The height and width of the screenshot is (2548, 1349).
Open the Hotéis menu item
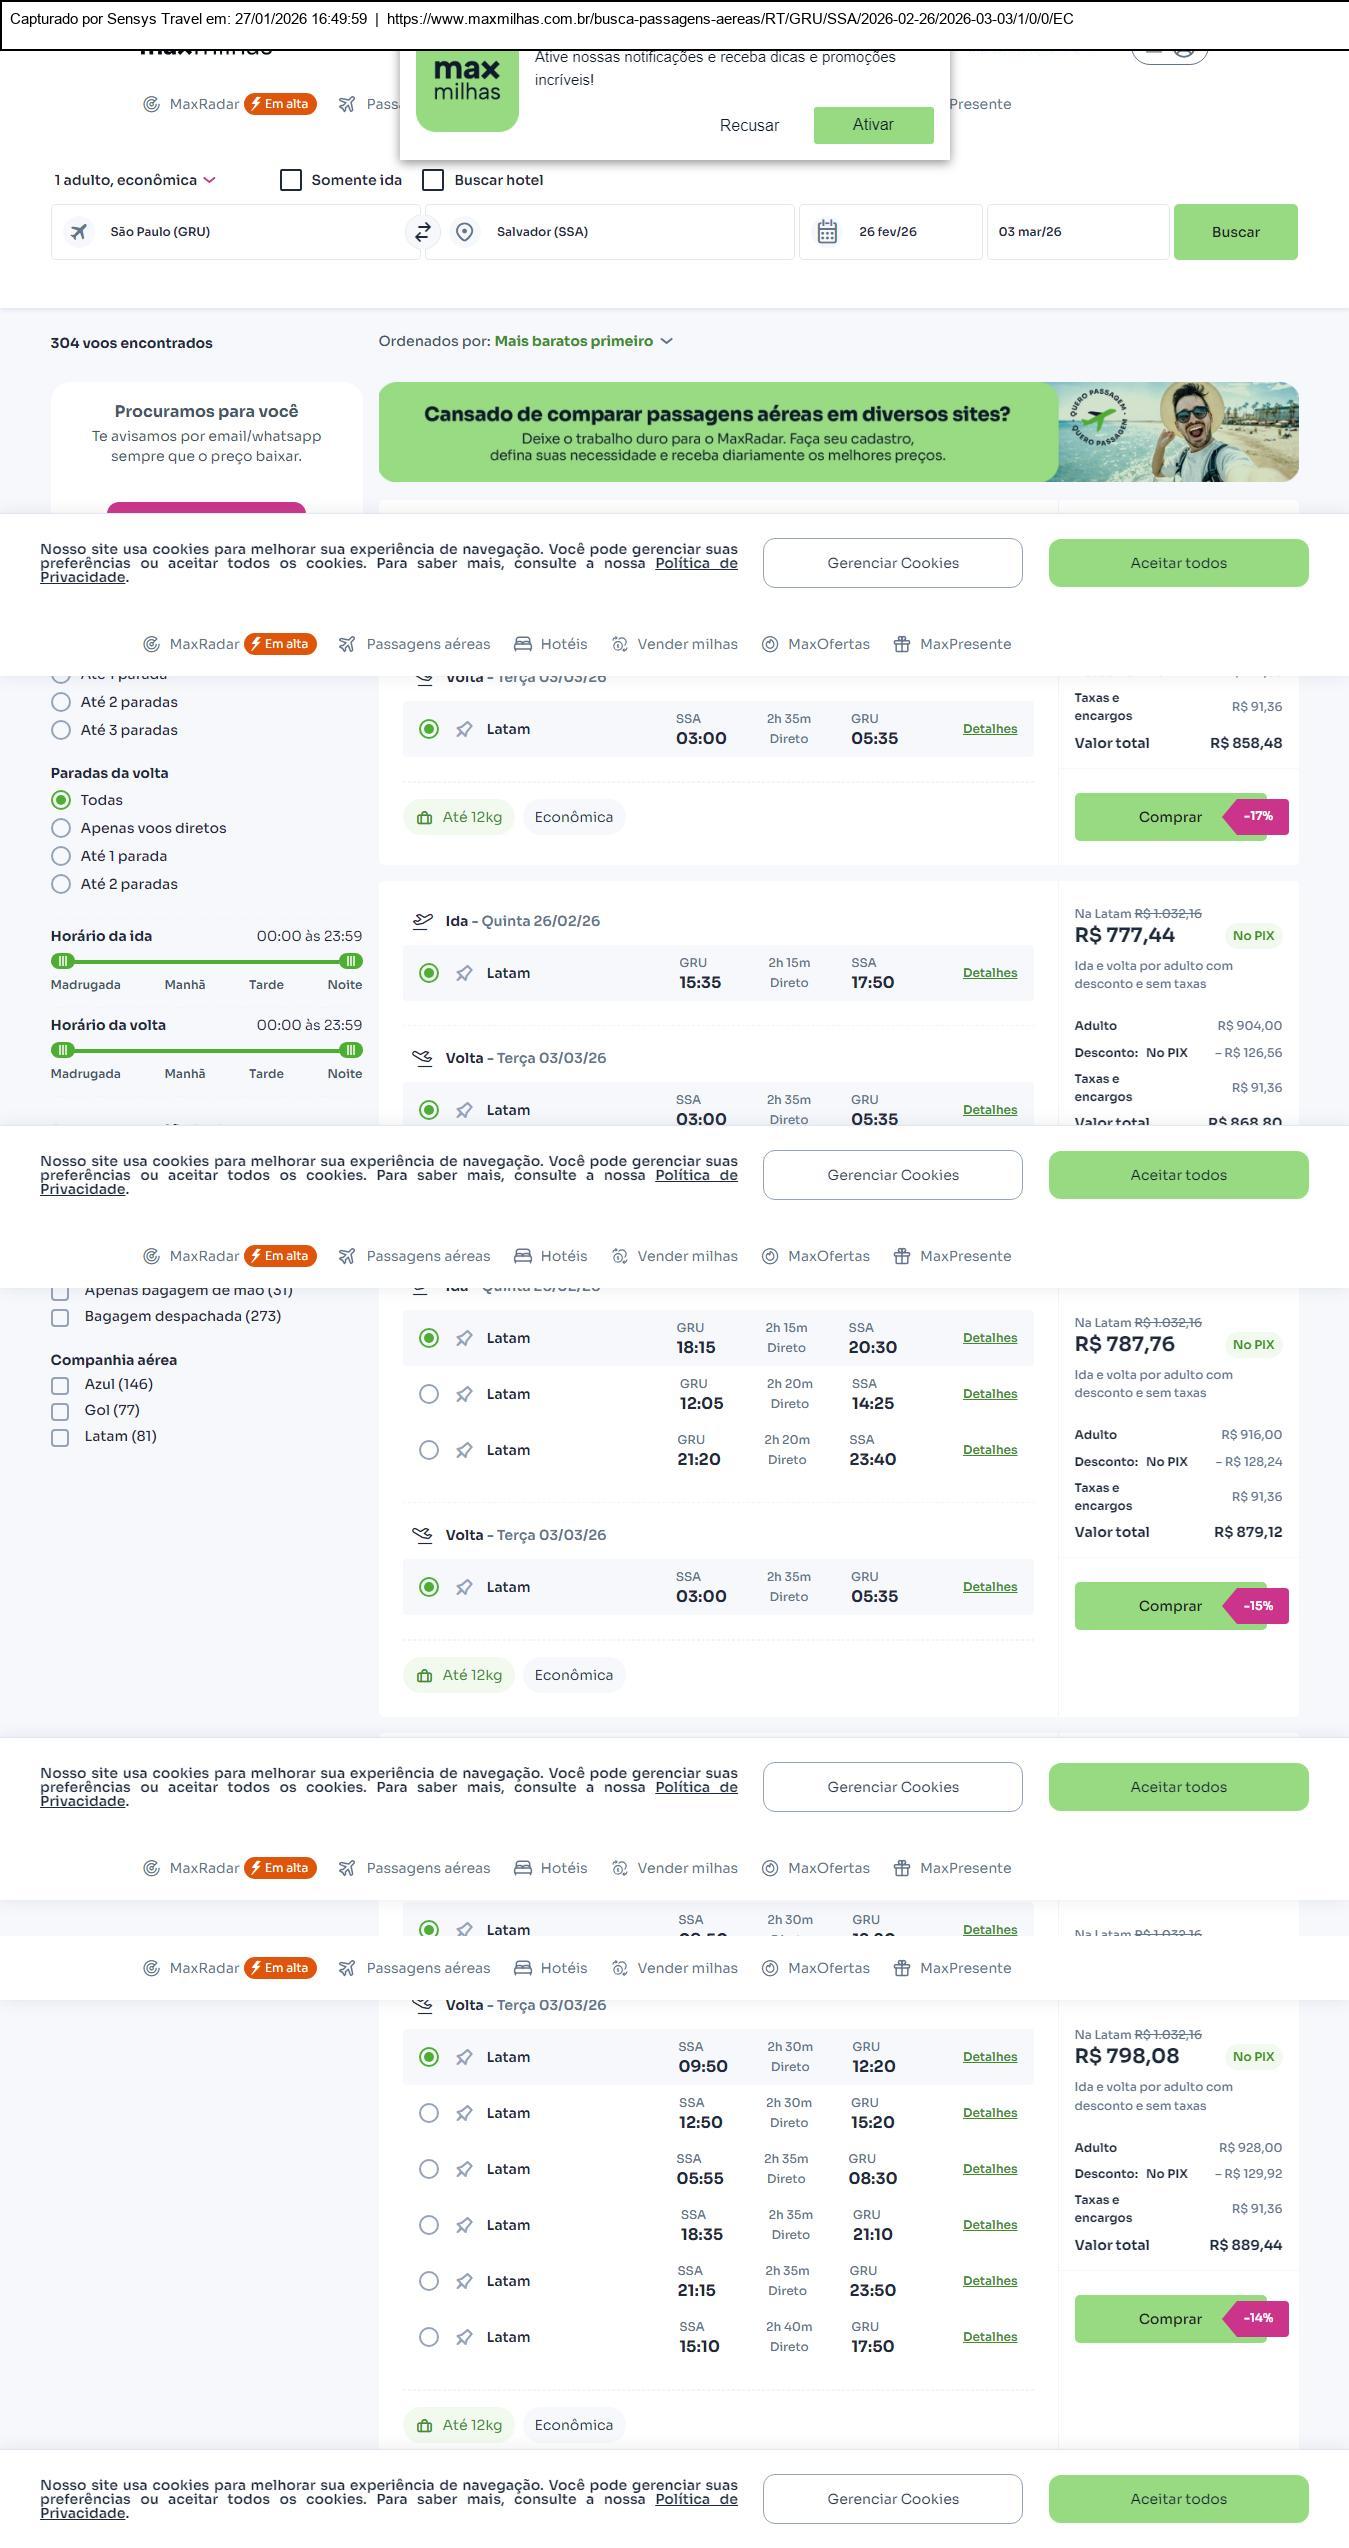[551, 644]
